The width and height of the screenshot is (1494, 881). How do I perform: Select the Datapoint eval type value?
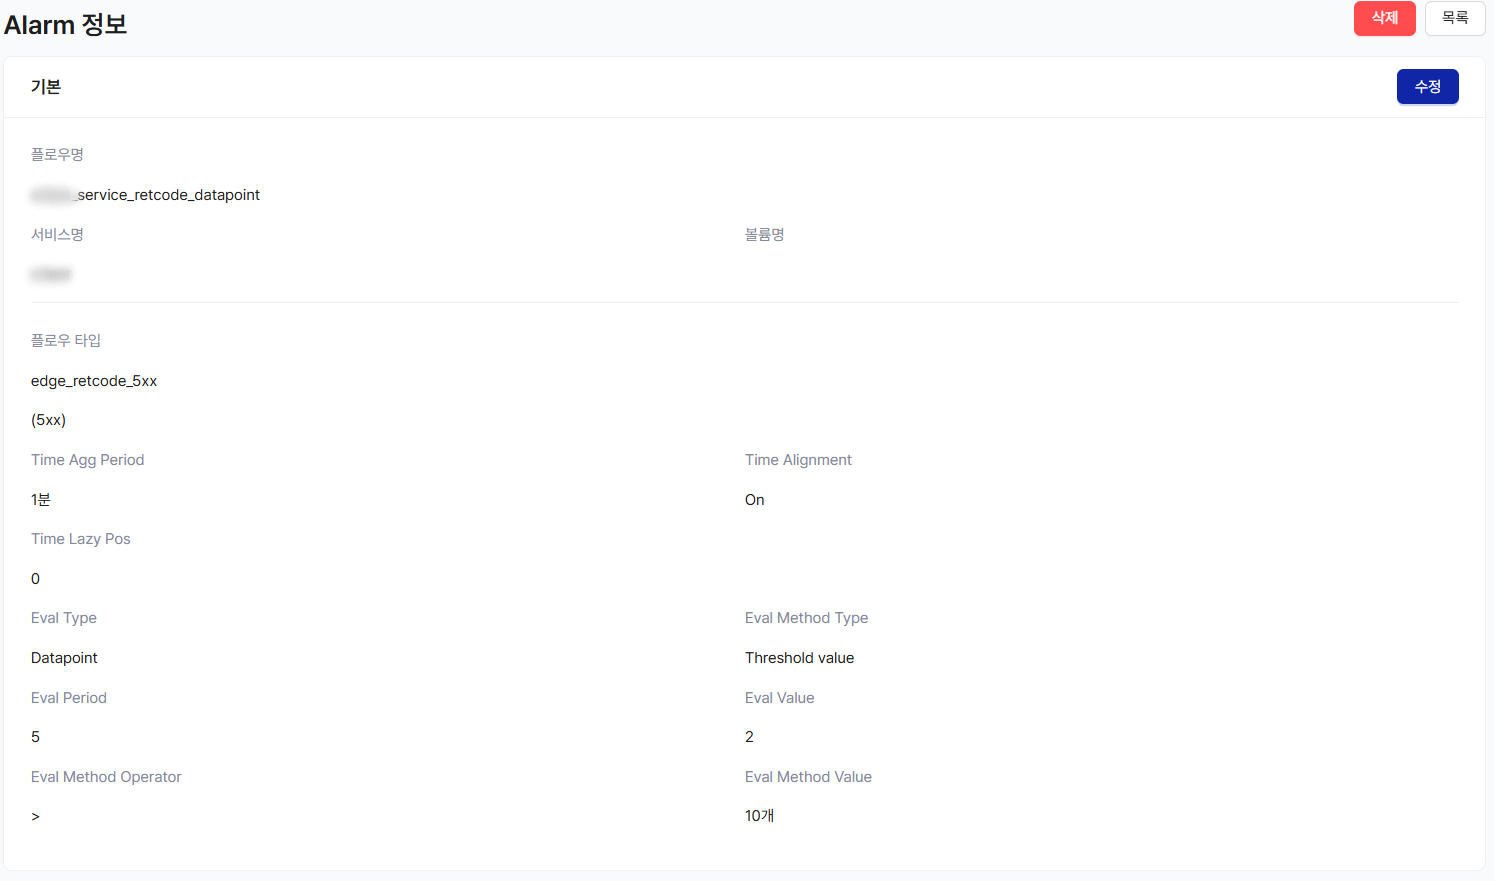point(64,658)
